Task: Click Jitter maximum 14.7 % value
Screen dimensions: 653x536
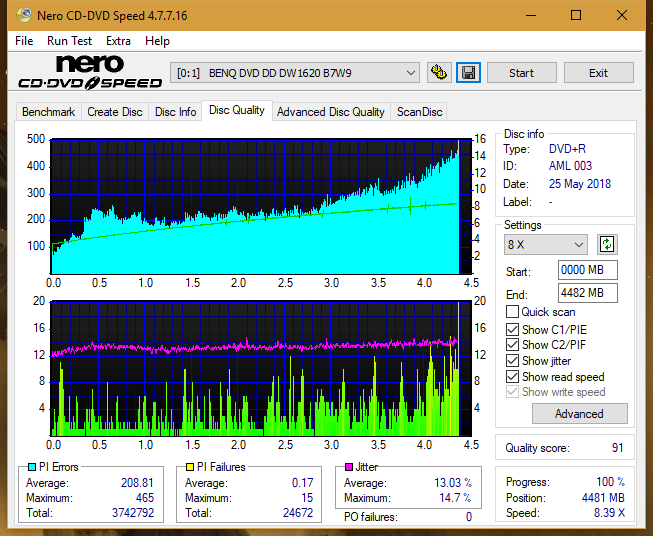Action: coord(455,498)
